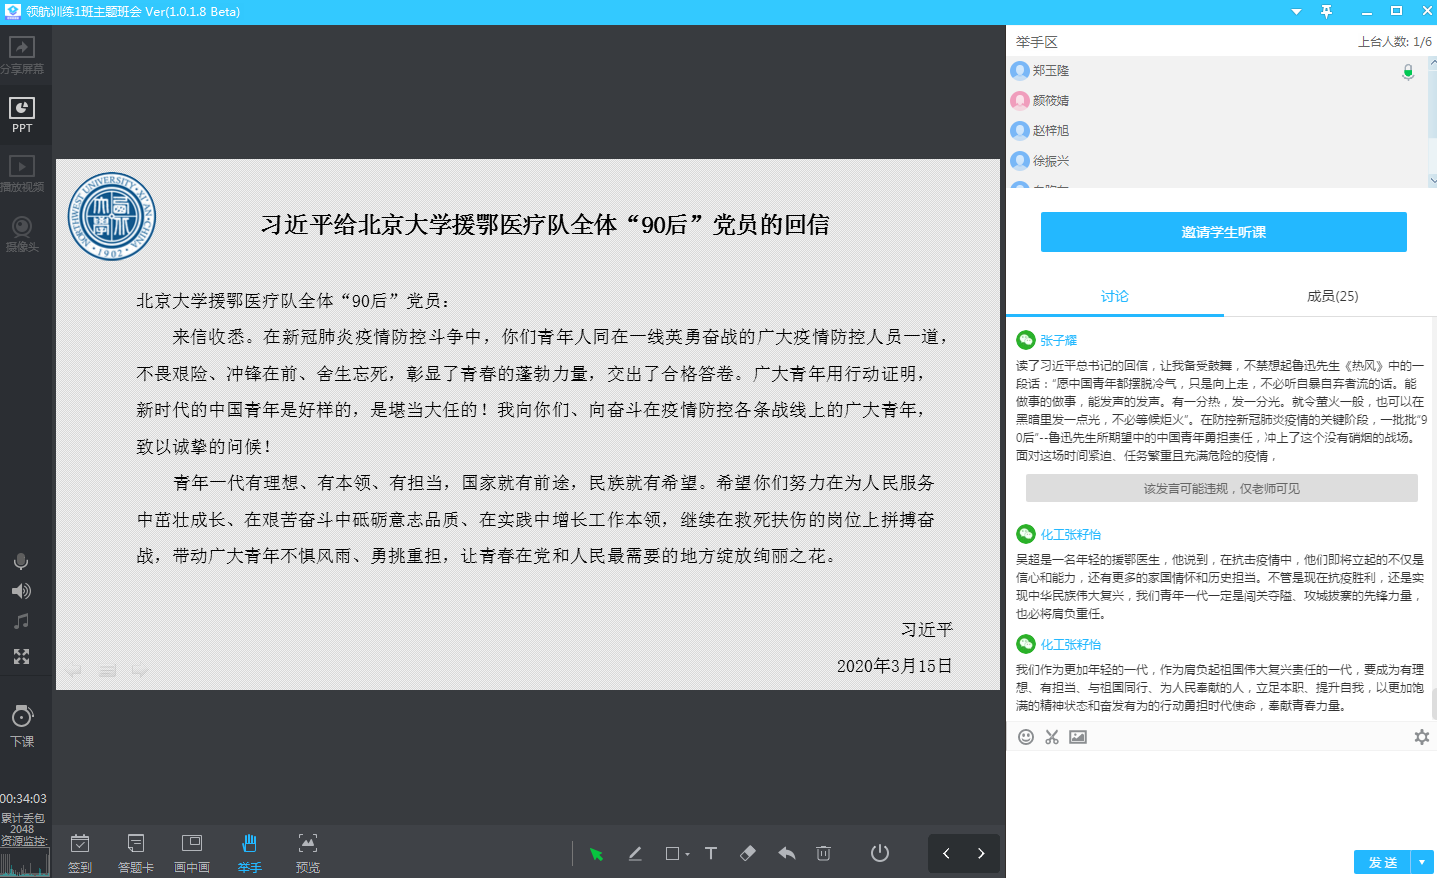Screen dimensions: 1437x878
Task: Toggle the microphone in left sidebar
Action: tap(21, 562)
